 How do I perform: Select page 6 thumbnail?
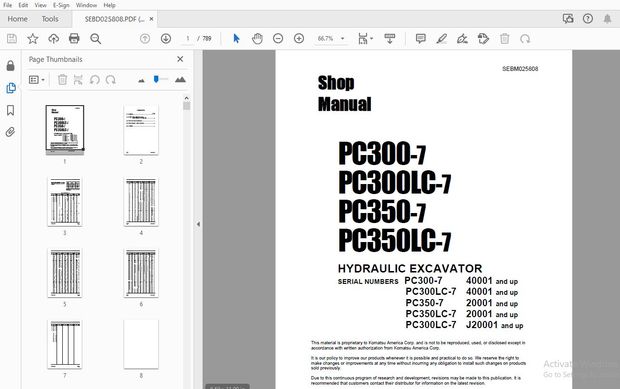tap(141, 273)
